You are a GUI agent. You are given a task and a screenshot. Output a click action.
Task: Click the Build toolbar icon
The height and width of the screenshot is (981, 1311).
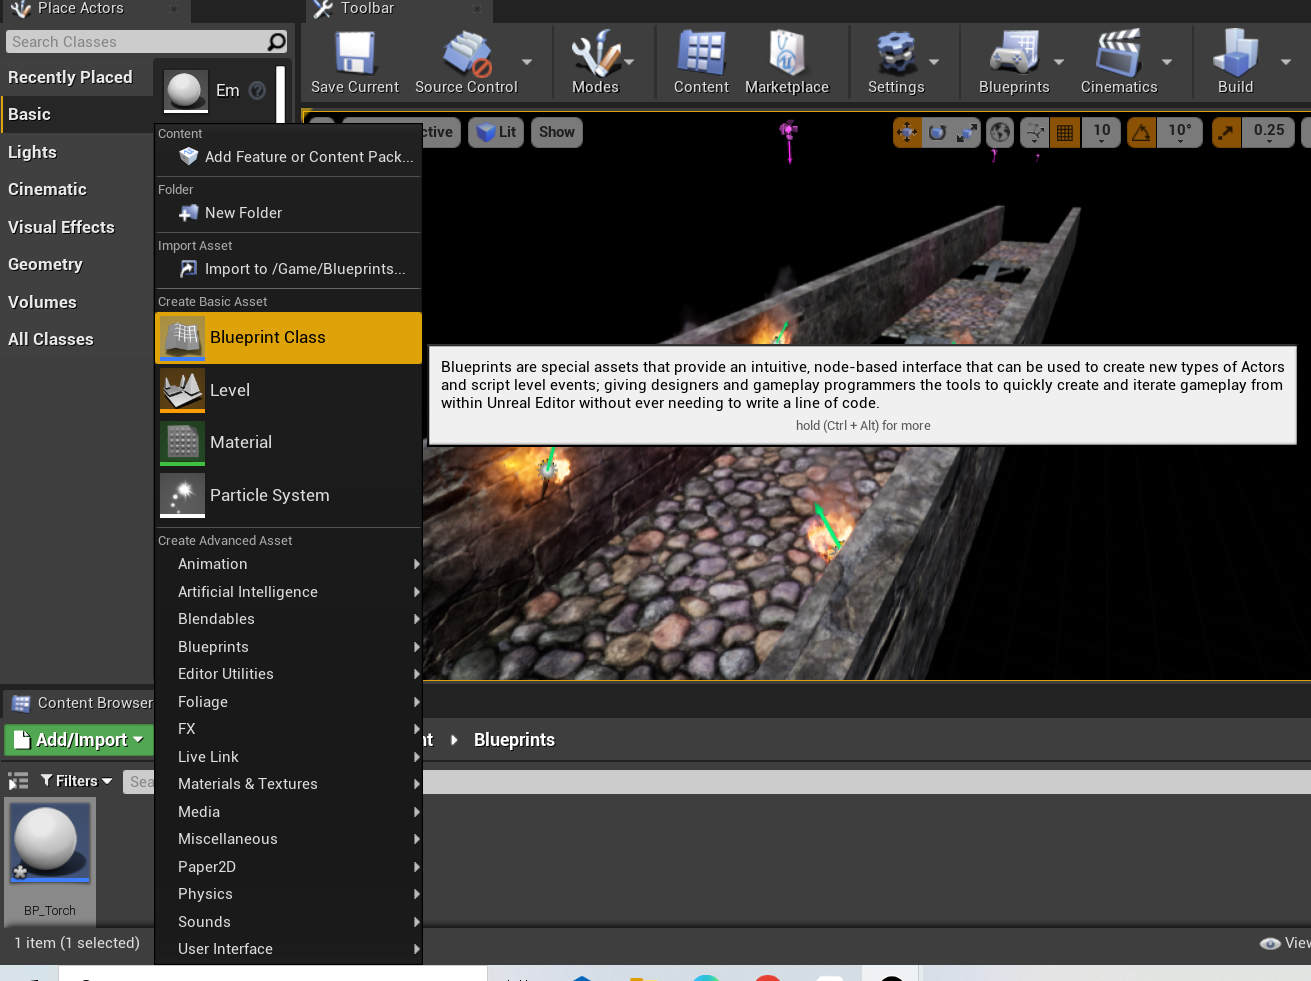[1235, 53]
